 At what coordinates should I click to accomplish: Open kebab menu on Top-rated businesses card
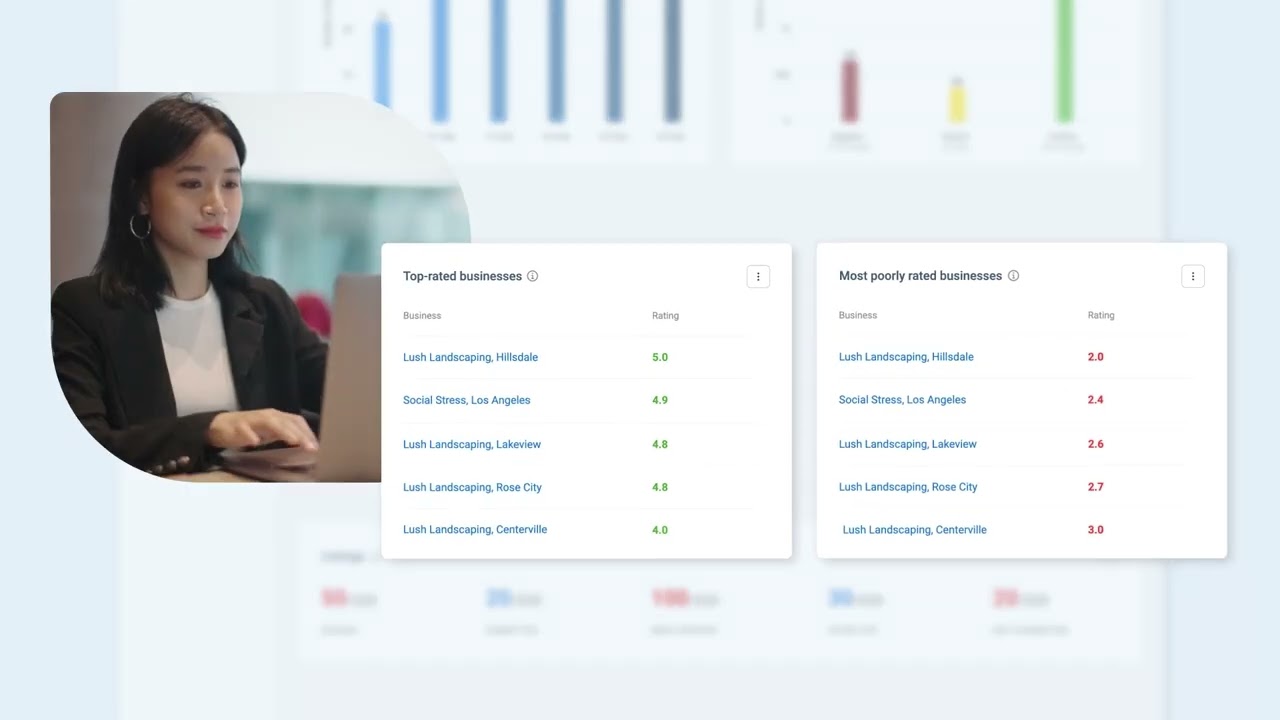coord(758,276)
